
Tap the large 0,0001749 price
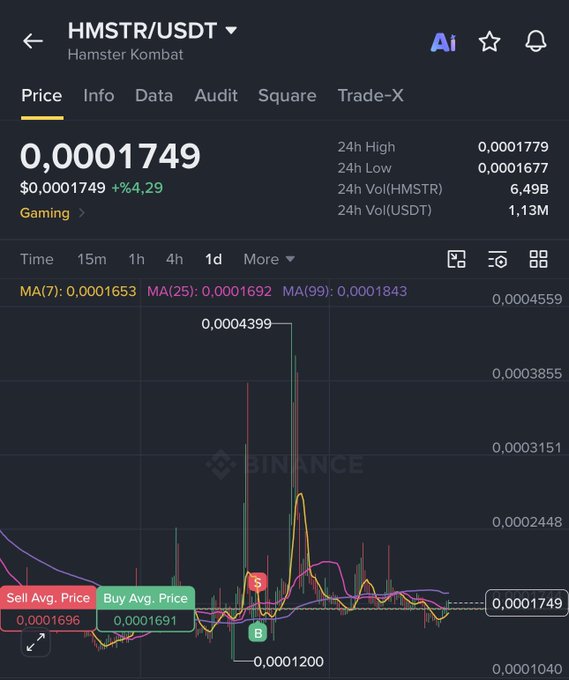pos(110,156)
